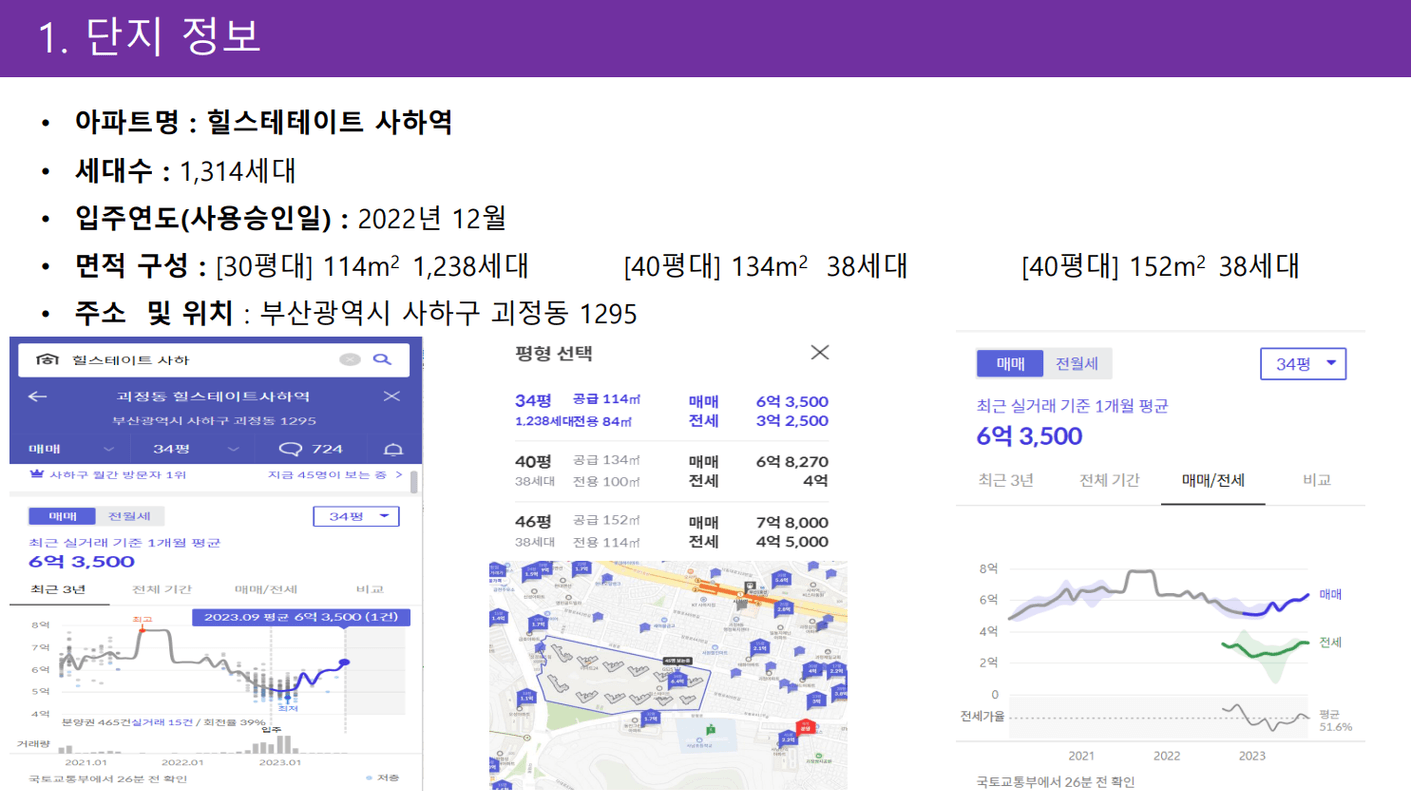Switch to 전월세 toggle in left panel
1411x791 pixels.
tap(129, 516)
